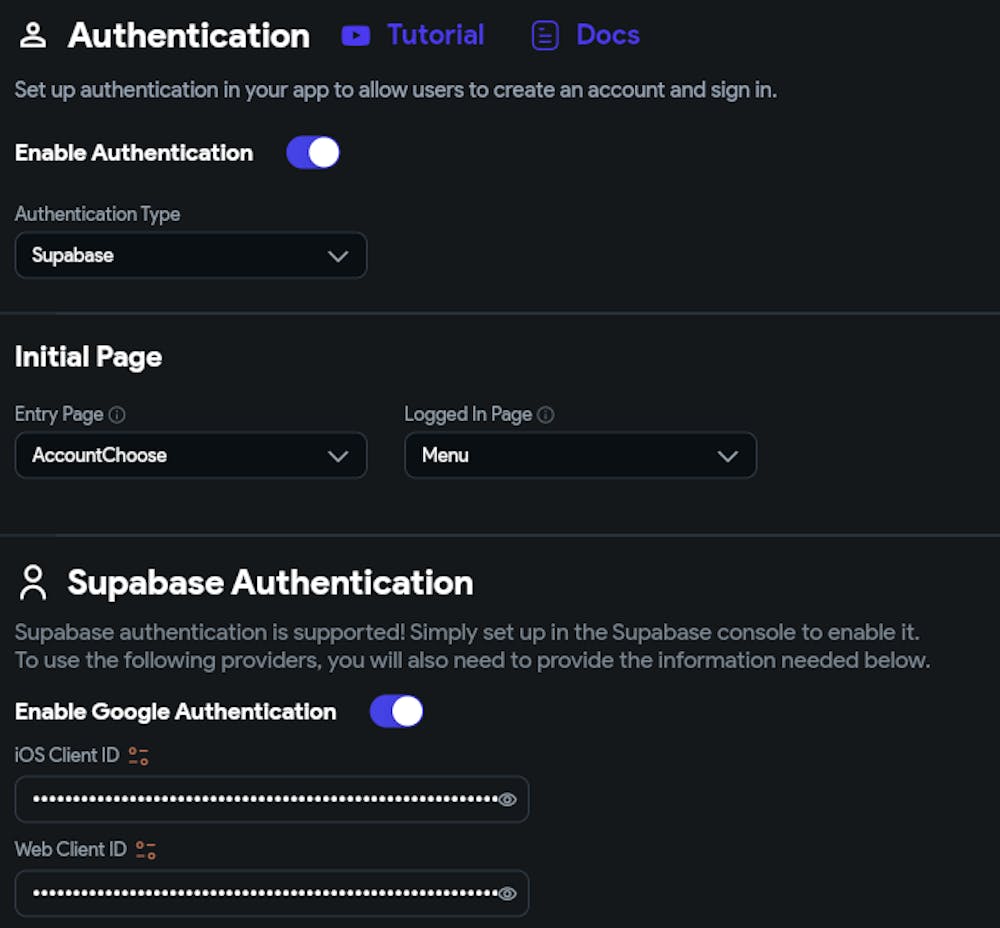Click the Authentication person icon in header
The image size is (1000, 928).
[33, 36]
